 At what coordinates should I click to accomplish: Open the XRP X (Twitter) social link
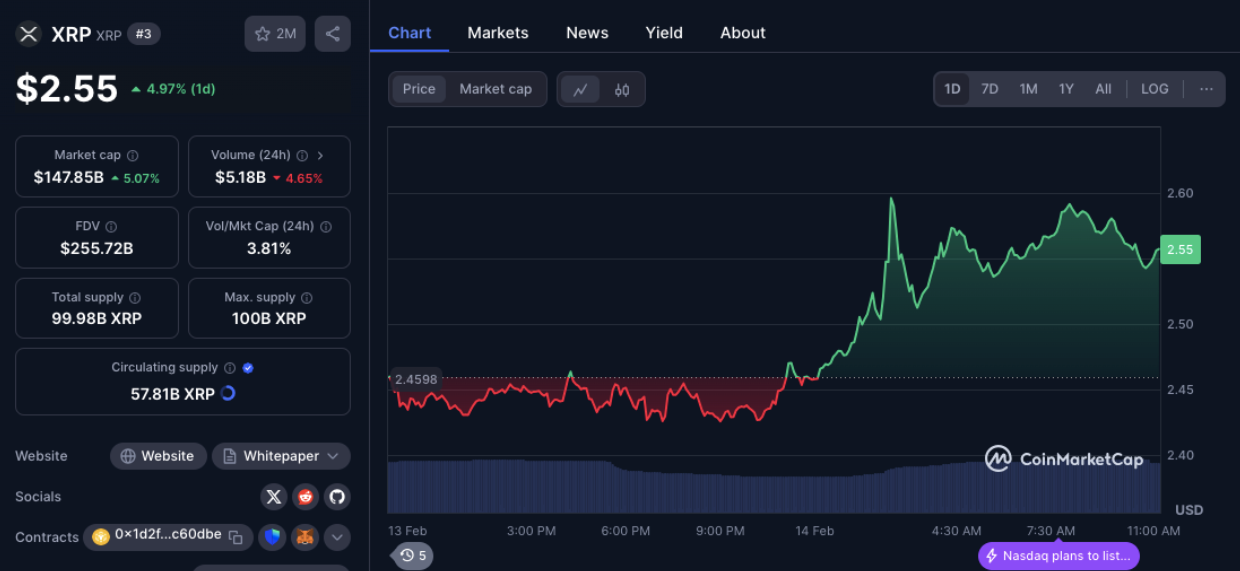(274, 497)
